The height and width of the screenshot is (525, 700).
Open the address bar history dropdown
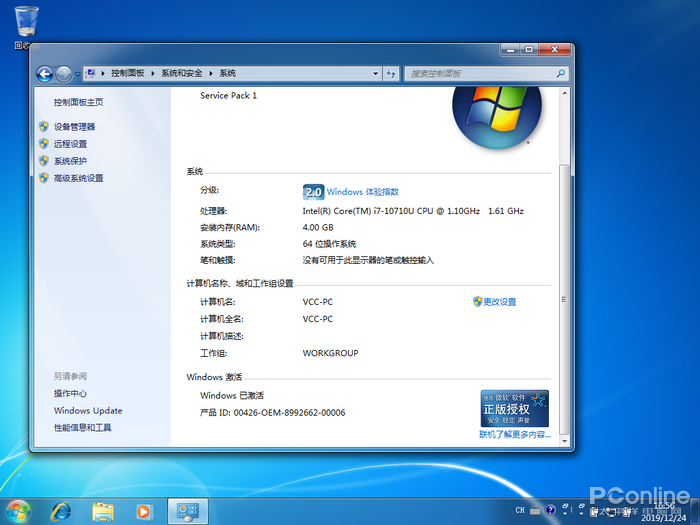click(x=375, y=73)
